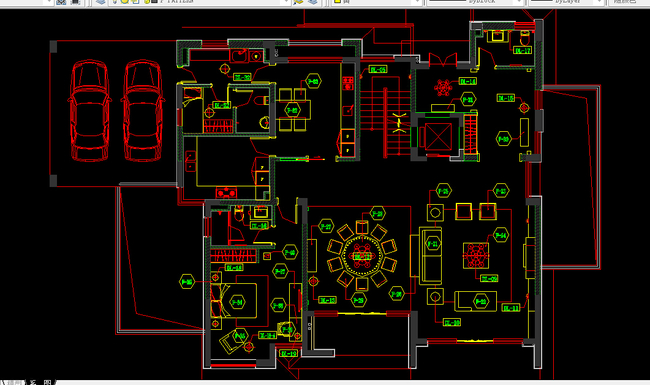Open the Layer Properties Manager icon
Image resolution: width=650 pixels, height=385 pixels.
[x=101, y=2]
